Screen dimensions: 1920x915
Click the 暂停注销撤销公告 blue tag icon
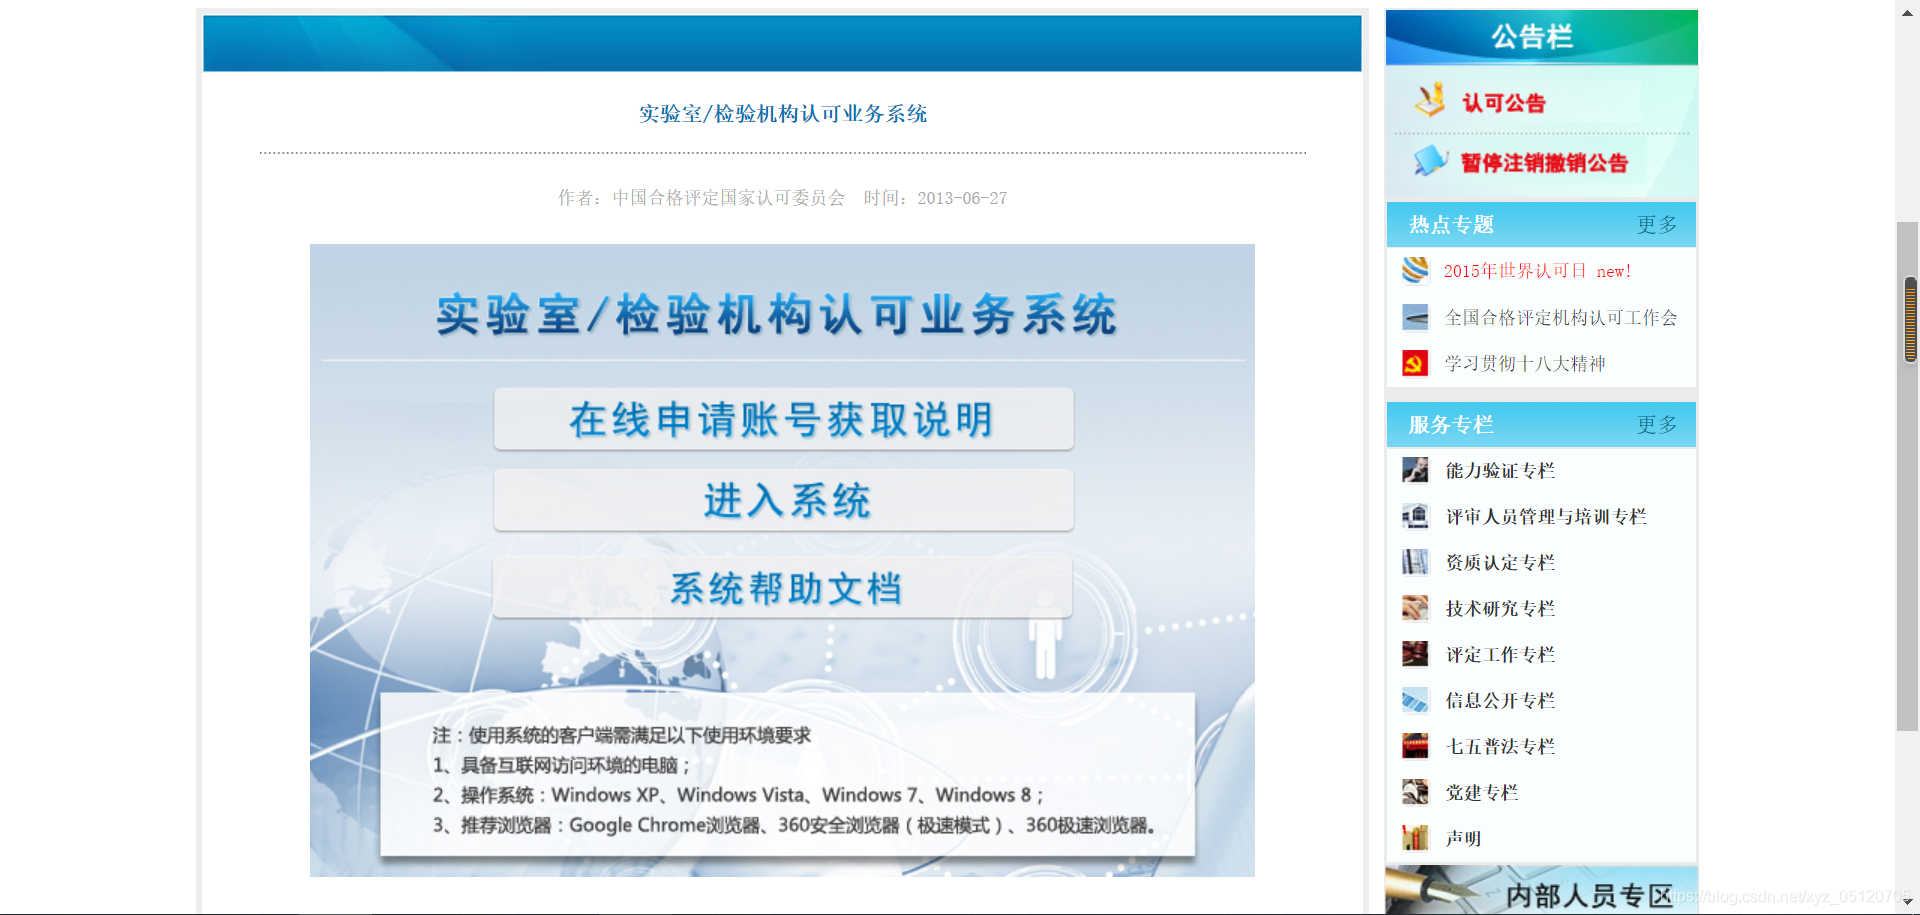pyautogui.click(x=1431, y=160)
